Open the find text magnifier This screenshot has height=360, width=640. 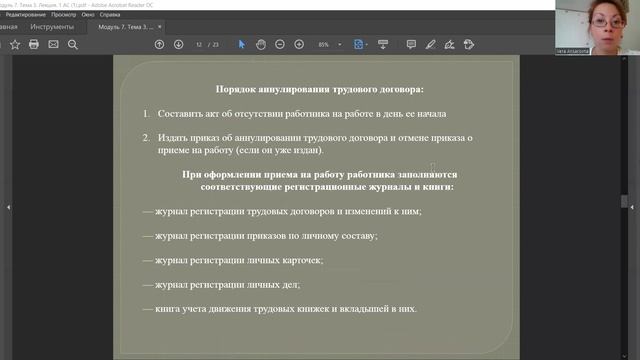(73, 44)
